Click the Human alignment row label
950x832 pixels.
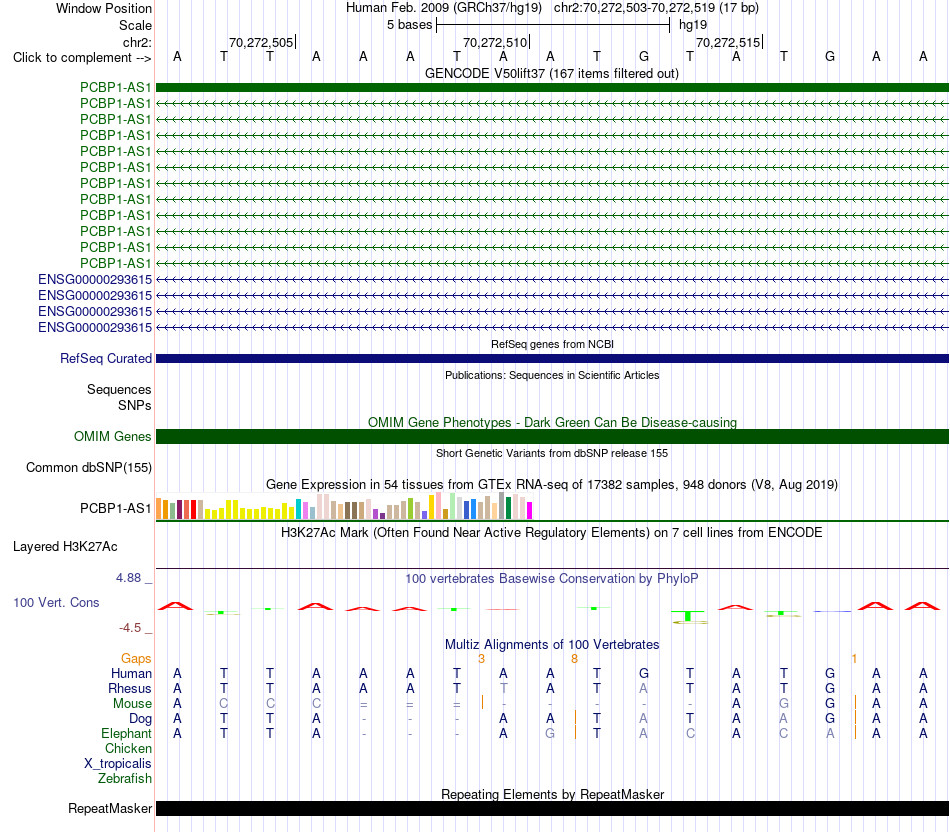(131, 673)
